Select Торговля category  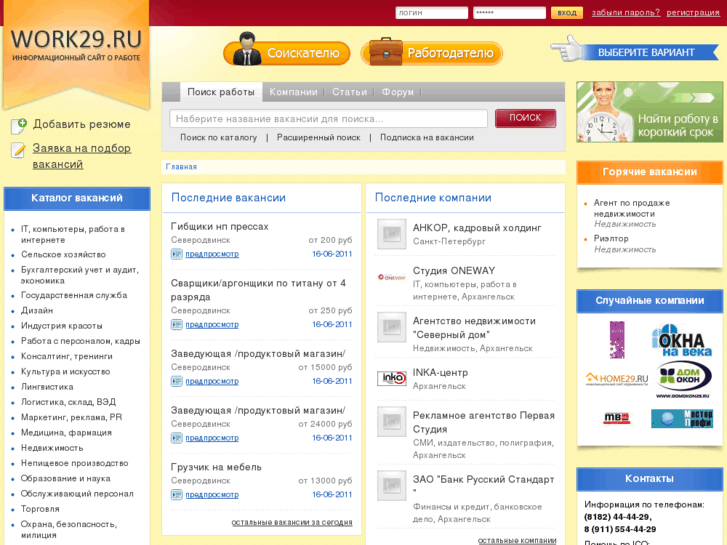tap(40, 509)
